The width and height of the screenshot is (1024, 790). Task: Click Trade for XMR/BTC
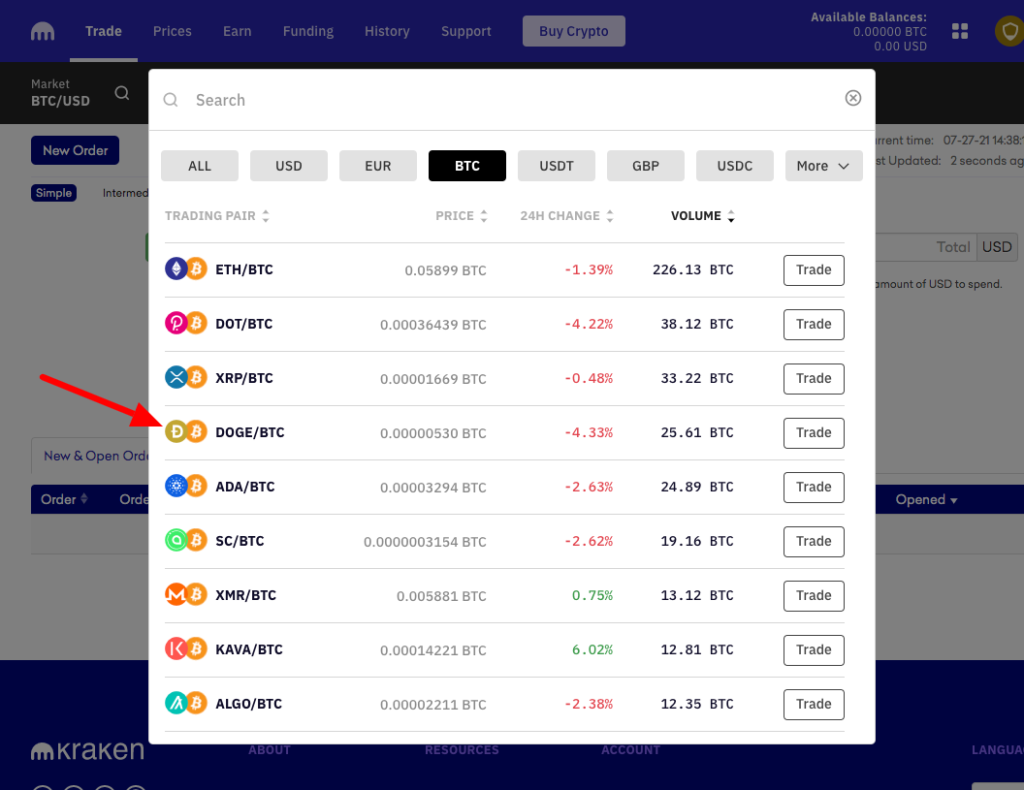click(x=814, y=595)
